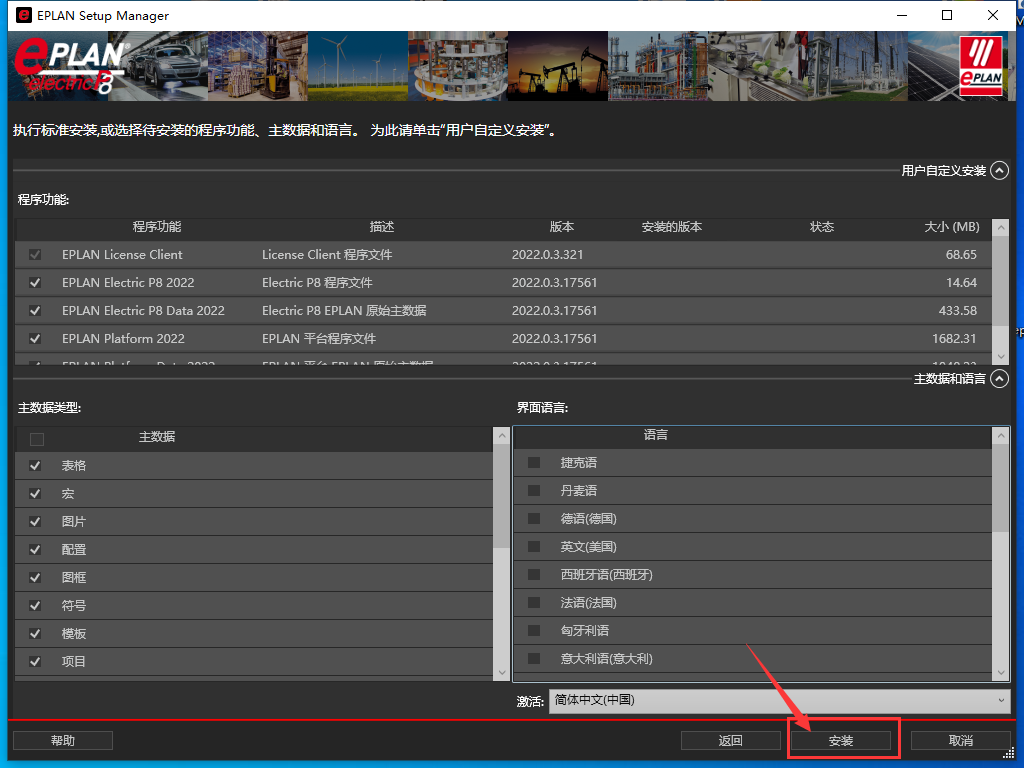
Task: Enable the 捷克语 interface language
Action: 533,462
